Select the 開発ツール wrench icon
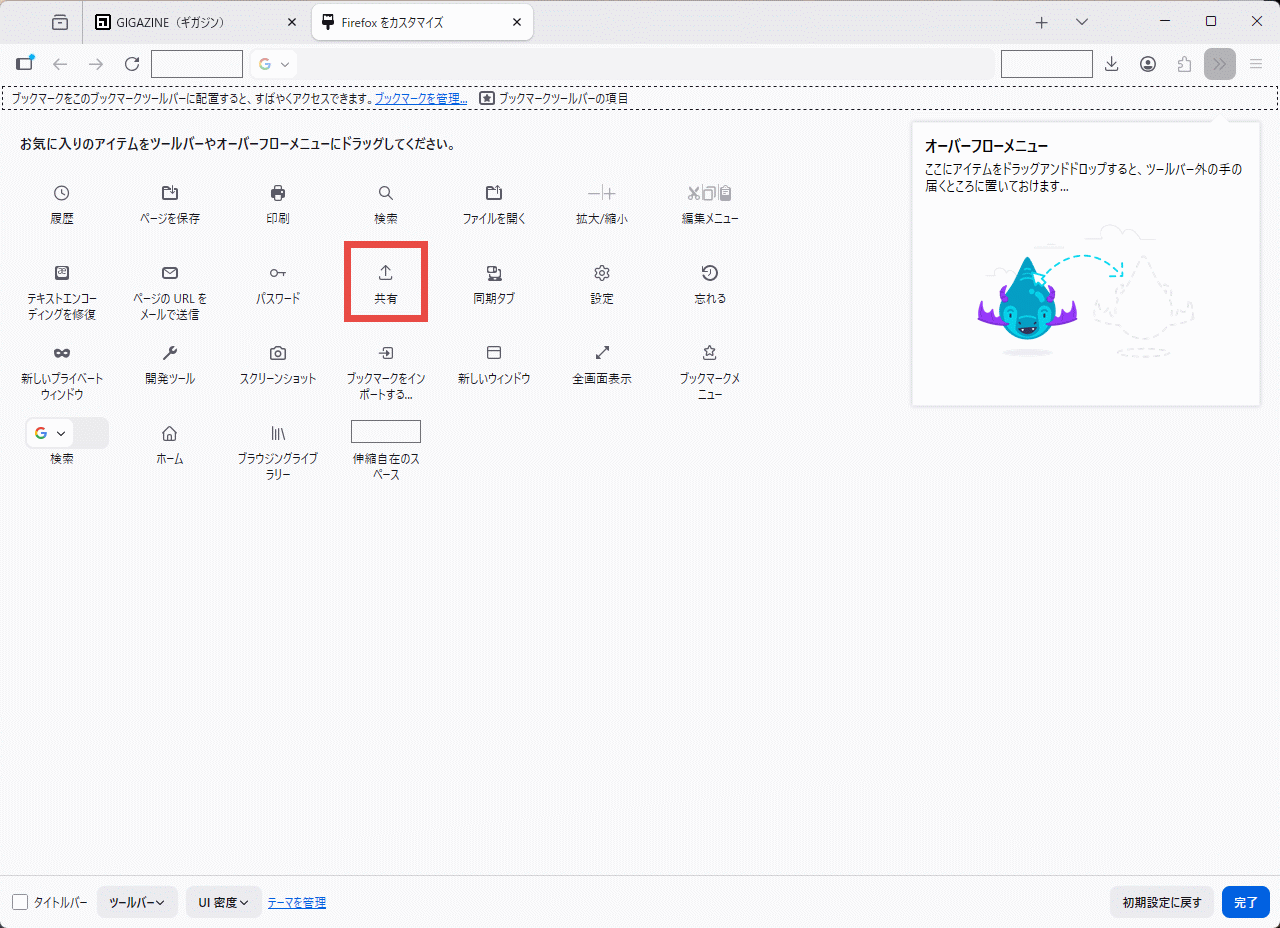 [170, 353]
